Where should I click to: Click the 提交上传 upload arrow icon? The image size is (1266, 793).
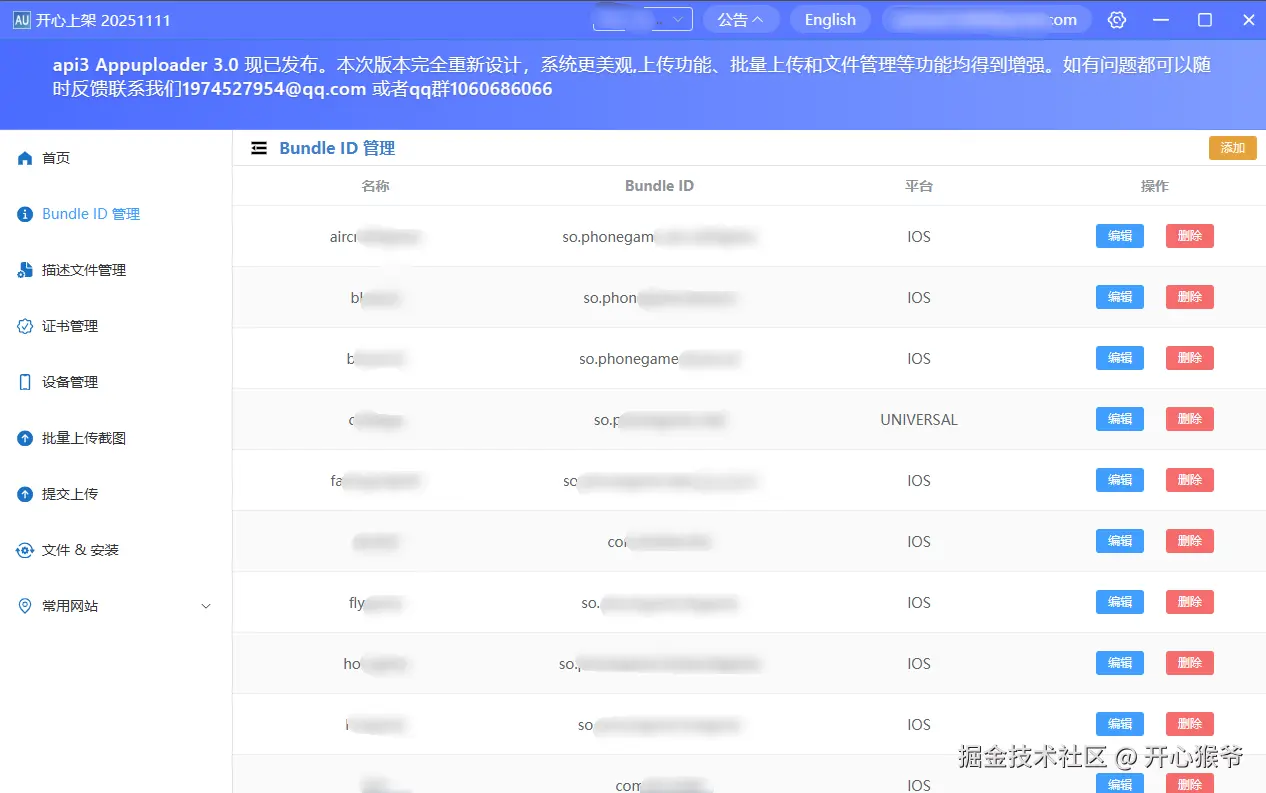point(25,494)
